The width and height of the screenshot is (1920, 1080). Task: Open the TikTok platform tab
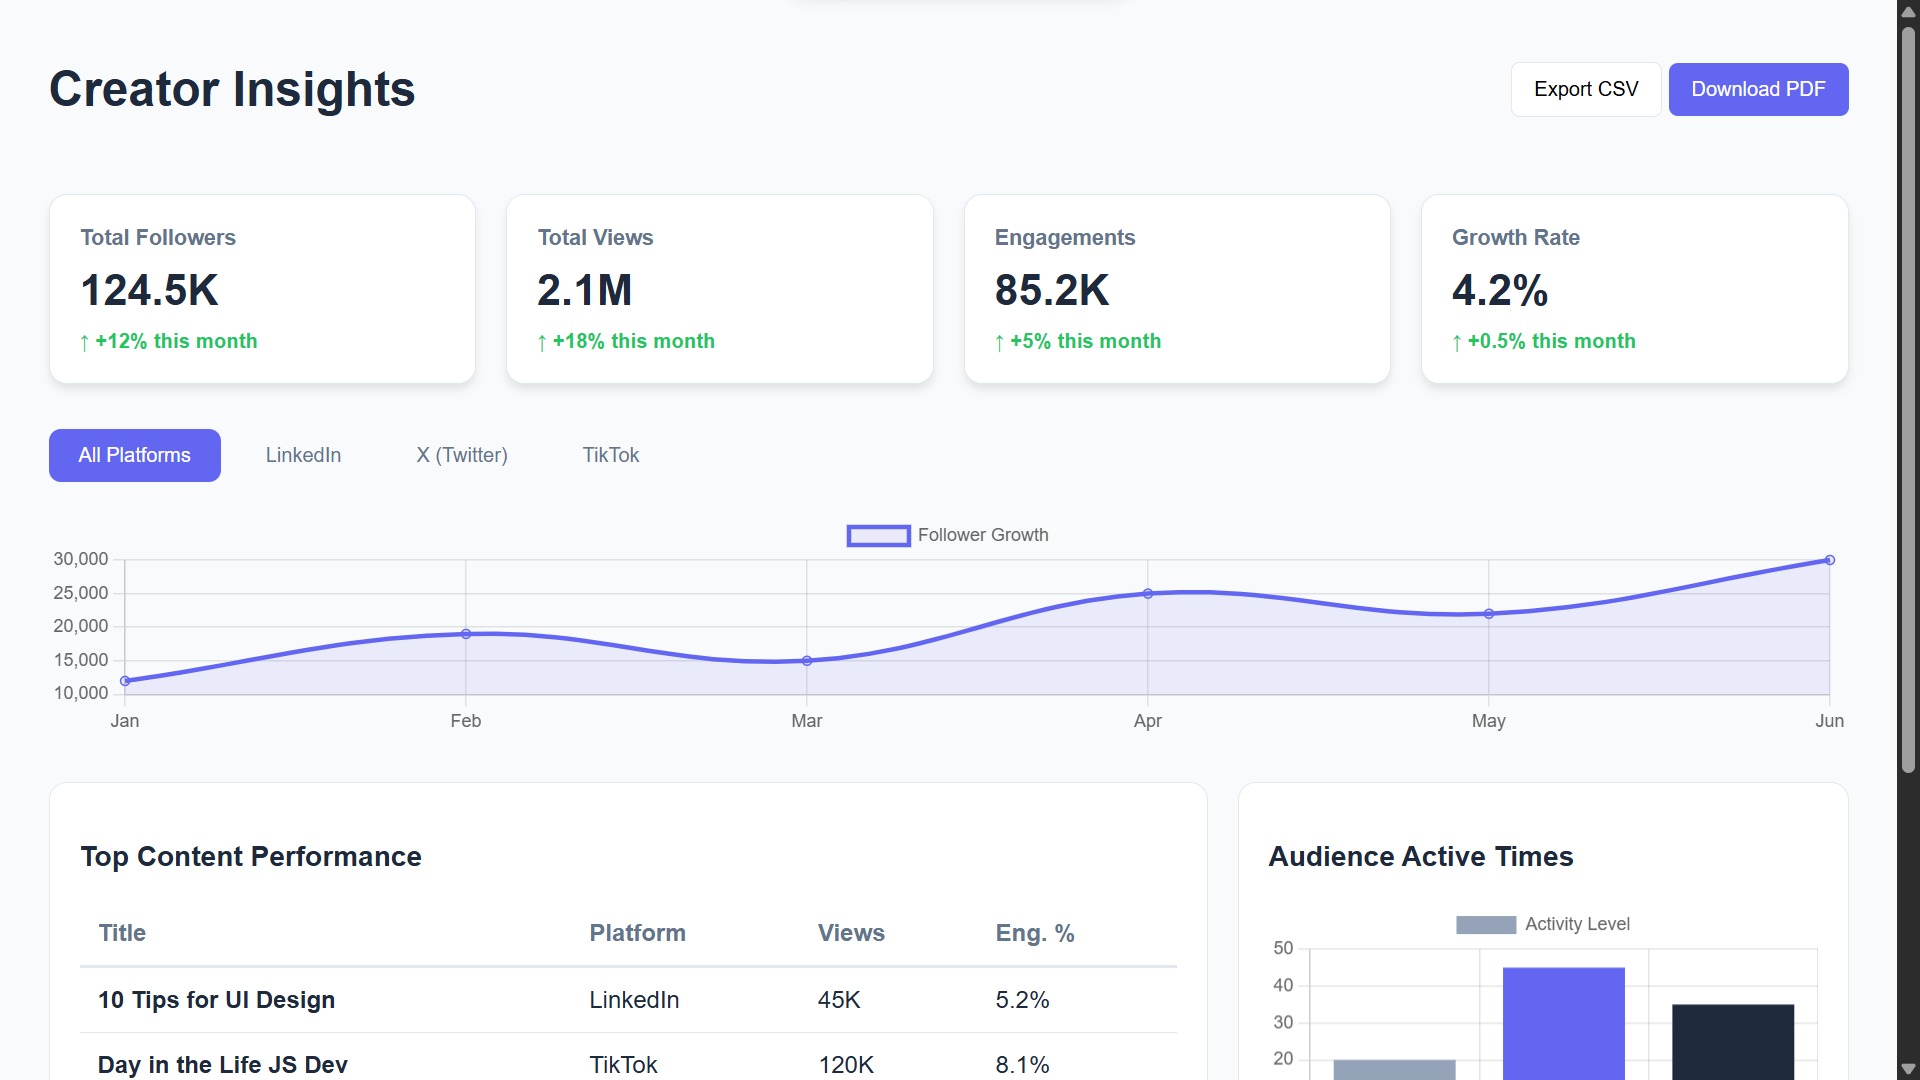610,455
